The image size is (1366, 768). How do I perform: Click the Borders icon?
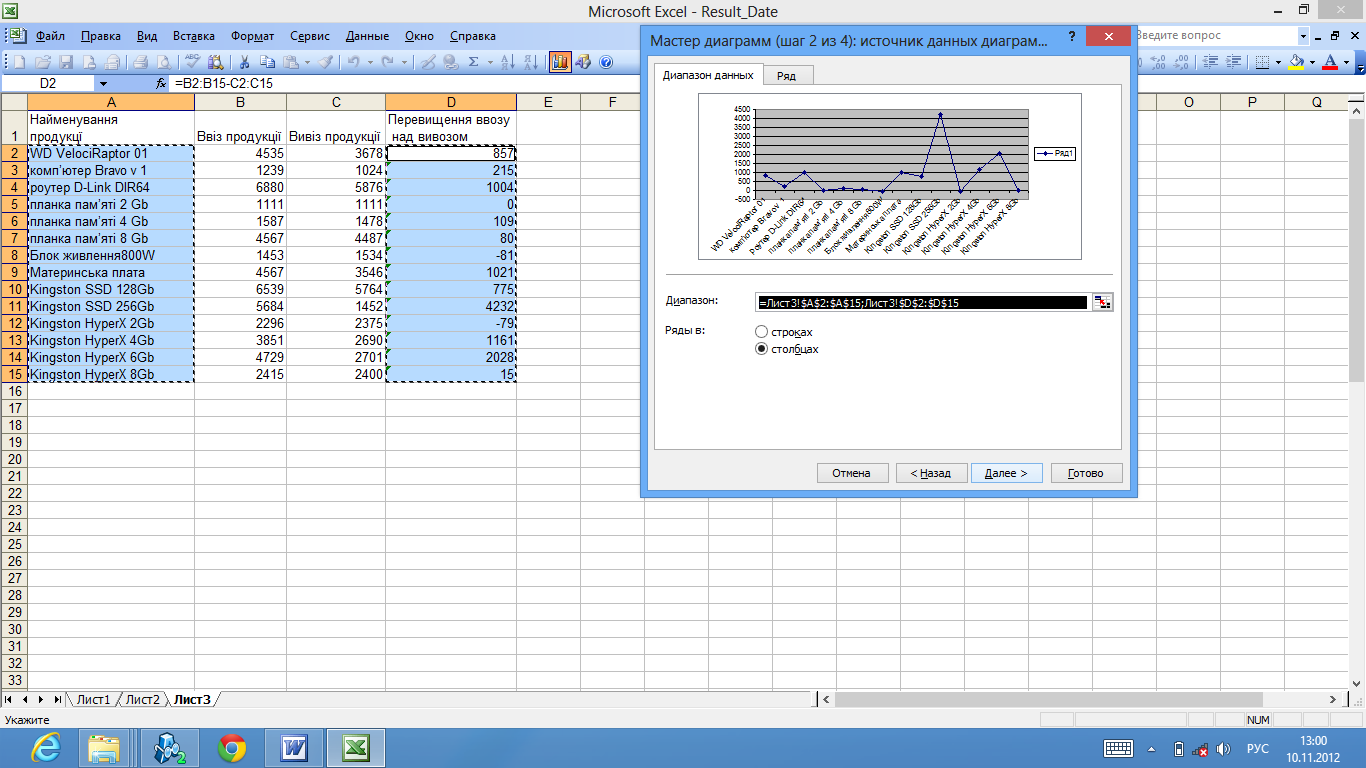click(x=1262, y=62)
